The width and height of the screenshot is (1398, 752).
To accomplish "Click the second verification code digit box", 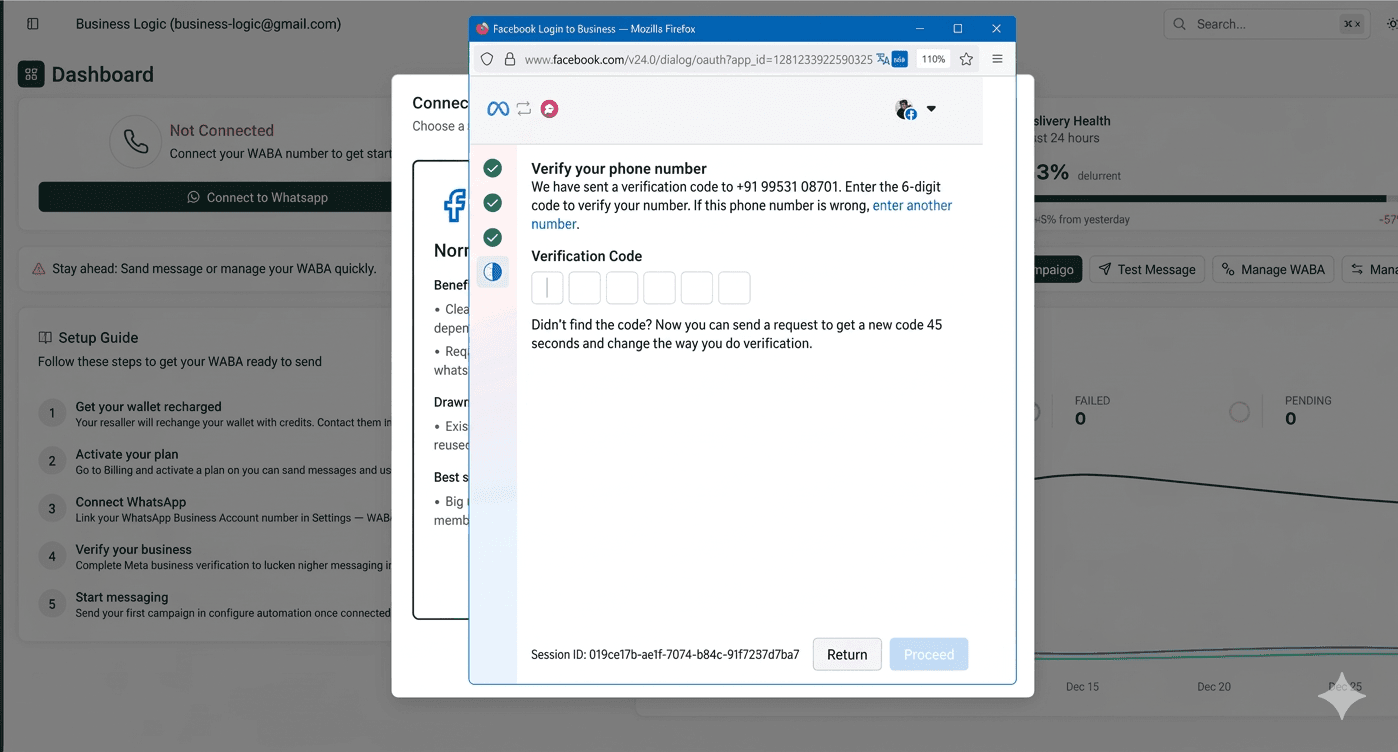I will pyautogui.click(x=584, y=288).
